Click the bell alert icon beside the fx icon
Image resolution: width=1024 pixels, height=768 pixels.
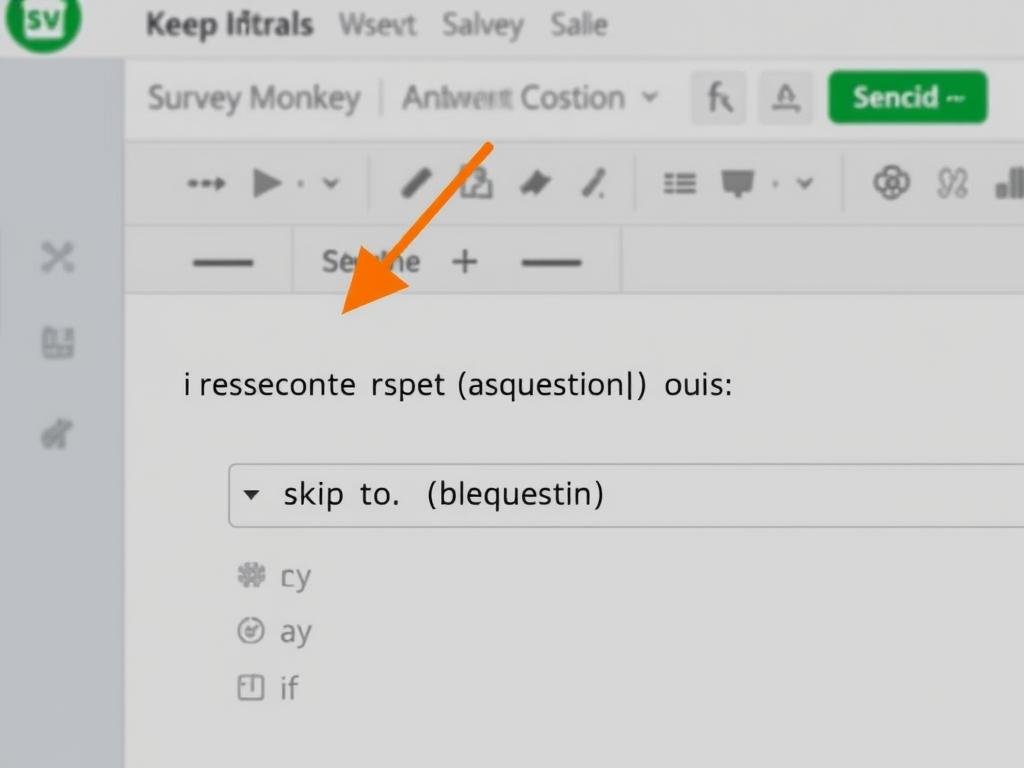coord(786,97)
